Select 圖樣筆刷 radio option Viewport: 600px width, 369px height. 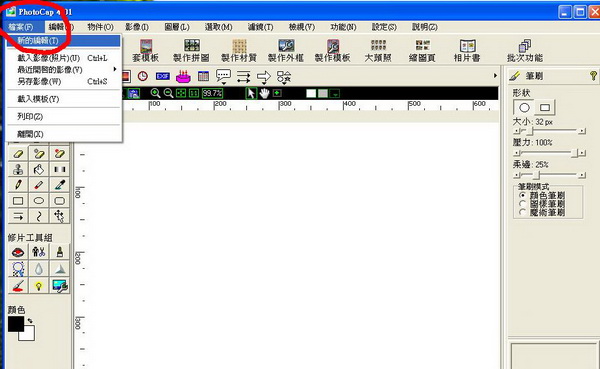pos(523,204)
